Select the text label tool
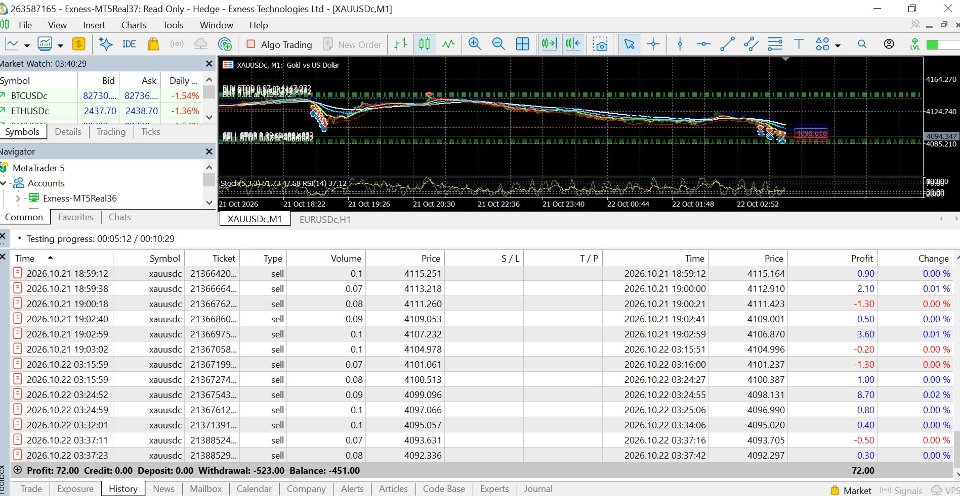Viewport: 960px width, 496px height. 799,44
